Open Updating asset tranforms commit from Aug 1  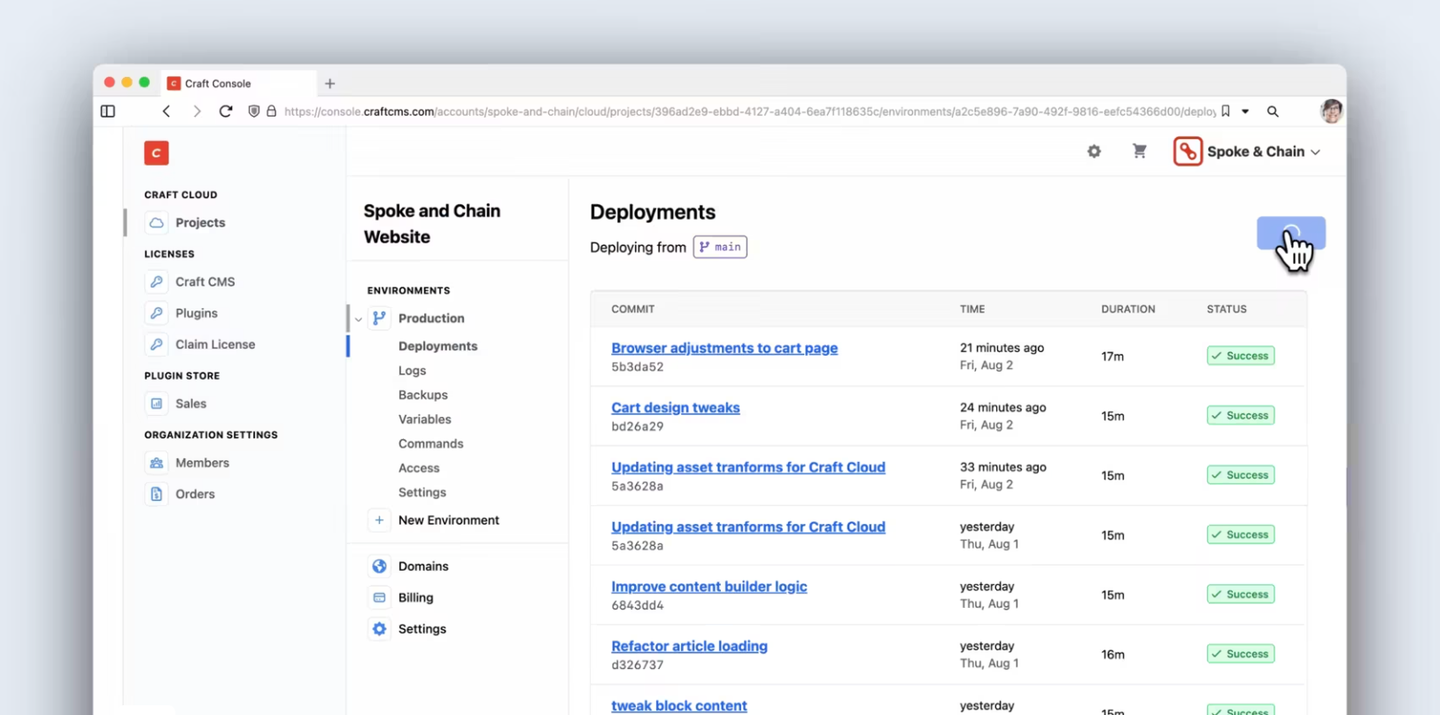[748, 527]
